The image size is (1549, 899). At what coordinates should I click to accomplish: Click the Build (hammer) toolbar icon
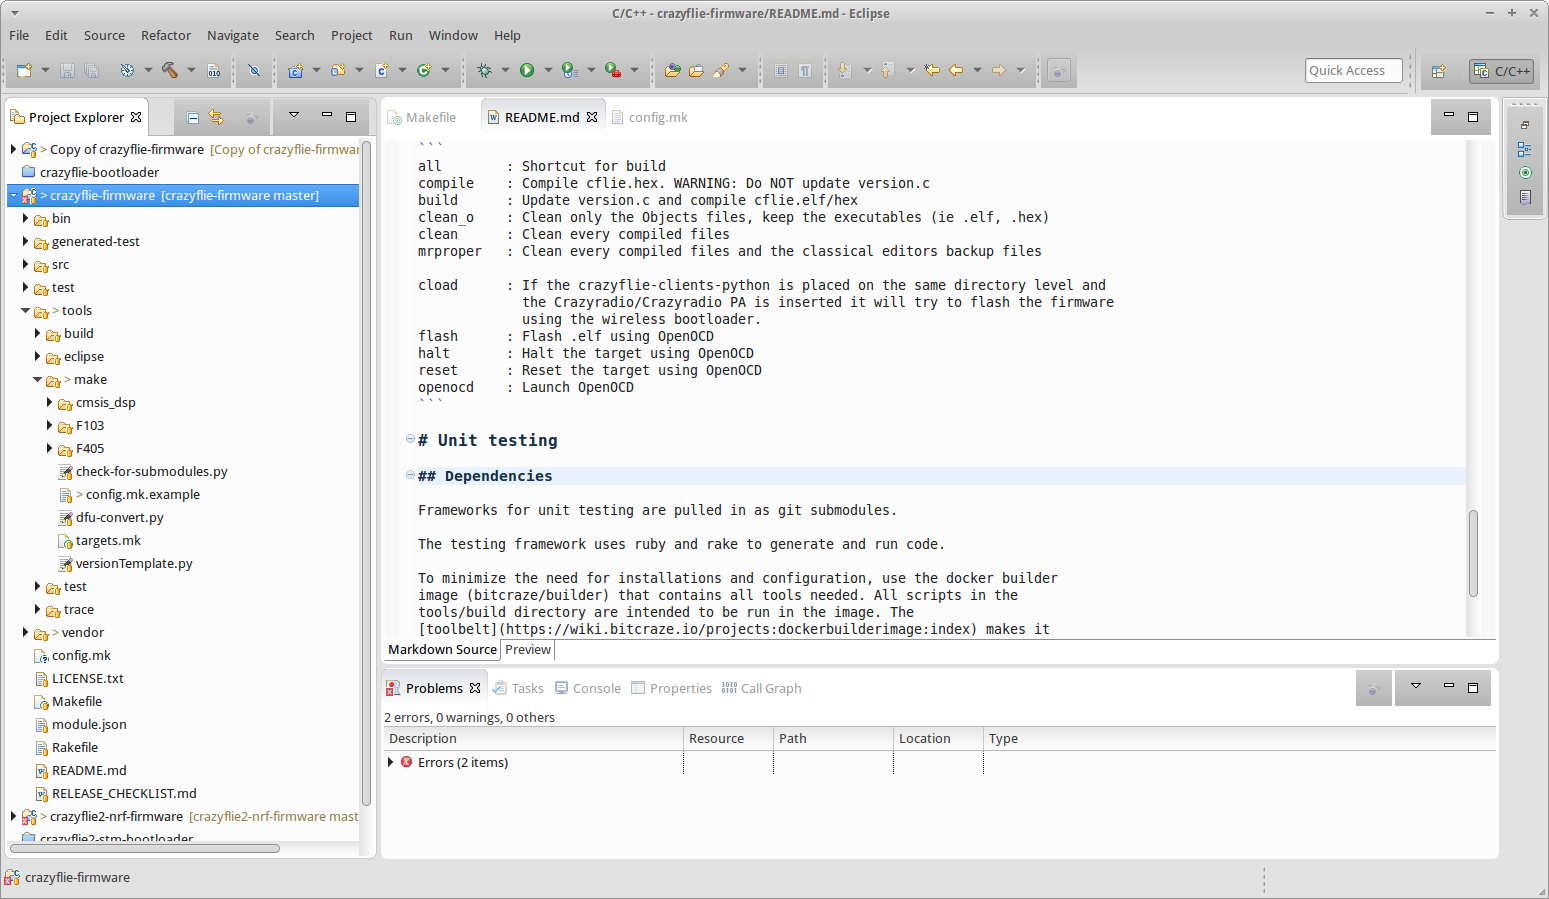click(170, 70)
